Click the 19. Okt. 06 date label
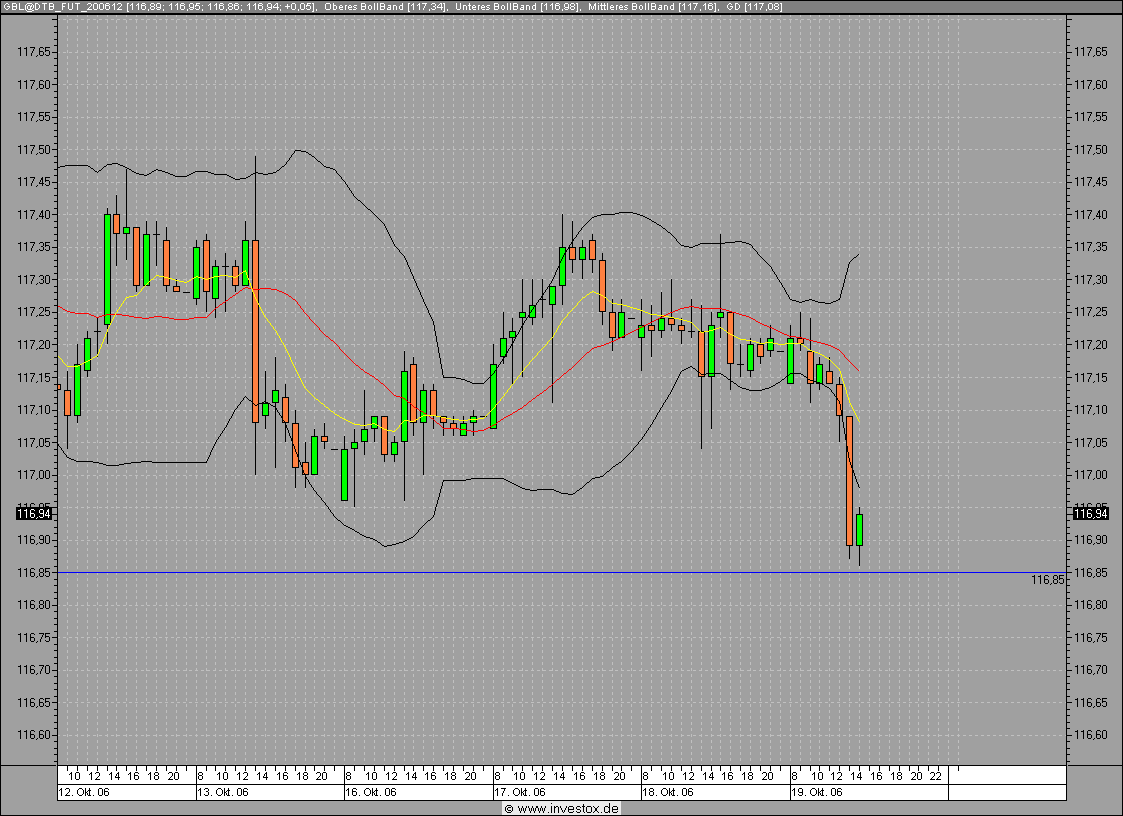This screenshot has width=1123, height=816. pos(817,792)
